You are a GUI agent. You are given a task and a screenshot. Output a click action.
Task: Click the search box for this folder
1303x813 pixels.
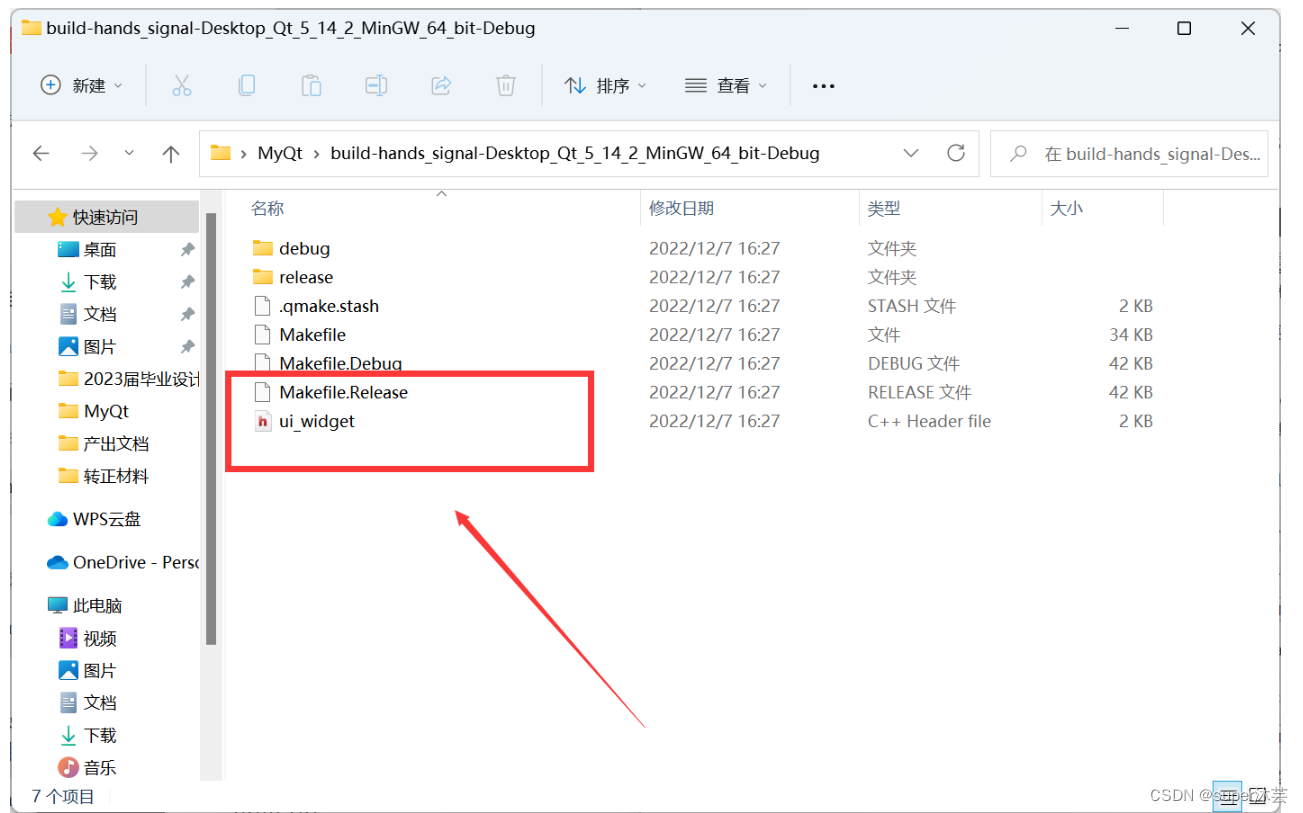click(1129, 154)
